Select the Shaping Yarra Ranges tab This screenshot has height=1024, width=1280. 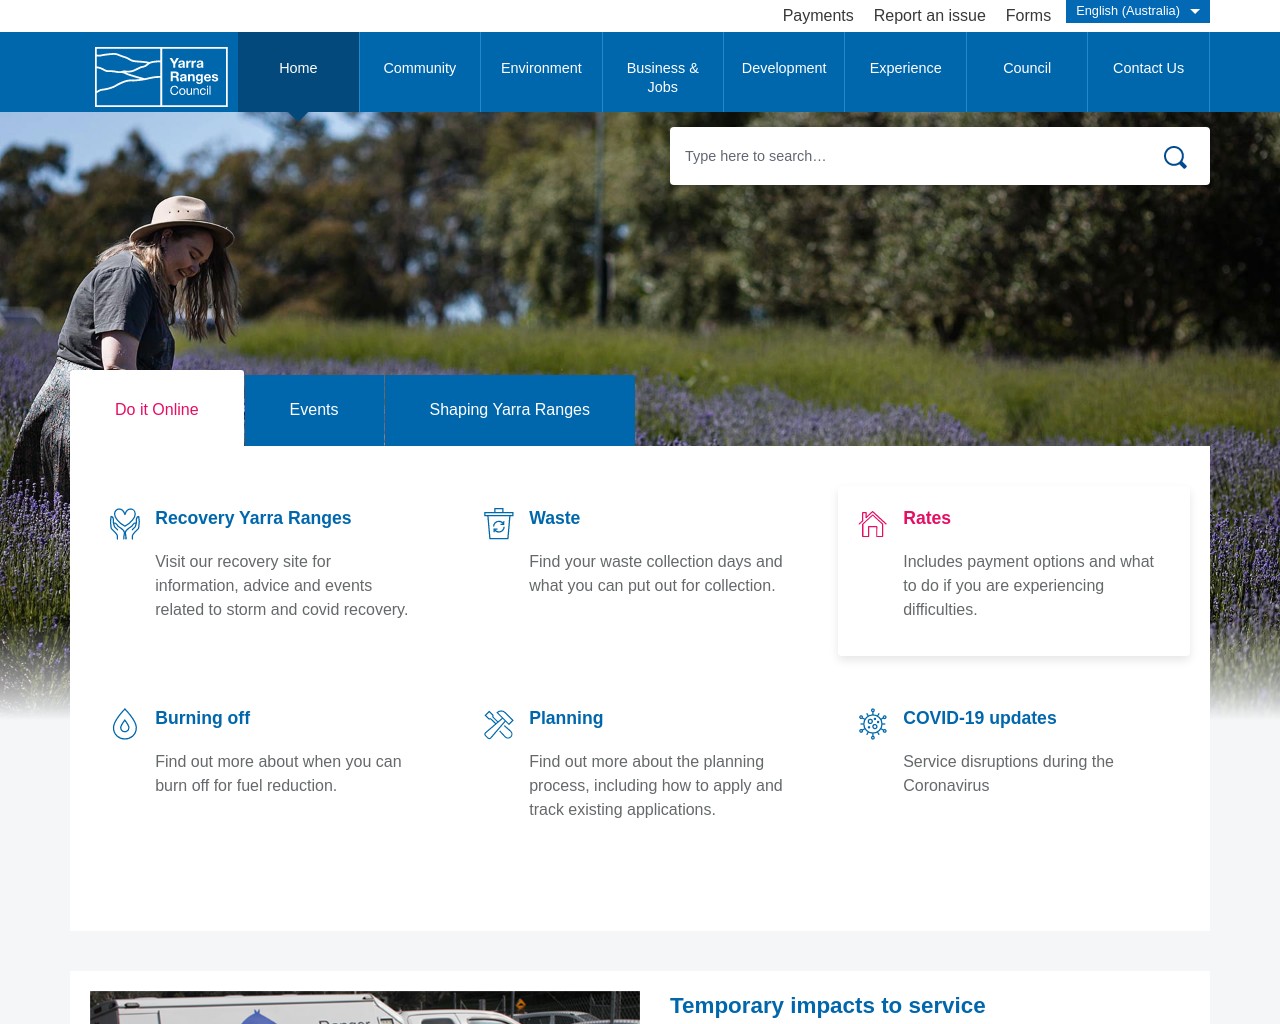(x=509, y=409)
